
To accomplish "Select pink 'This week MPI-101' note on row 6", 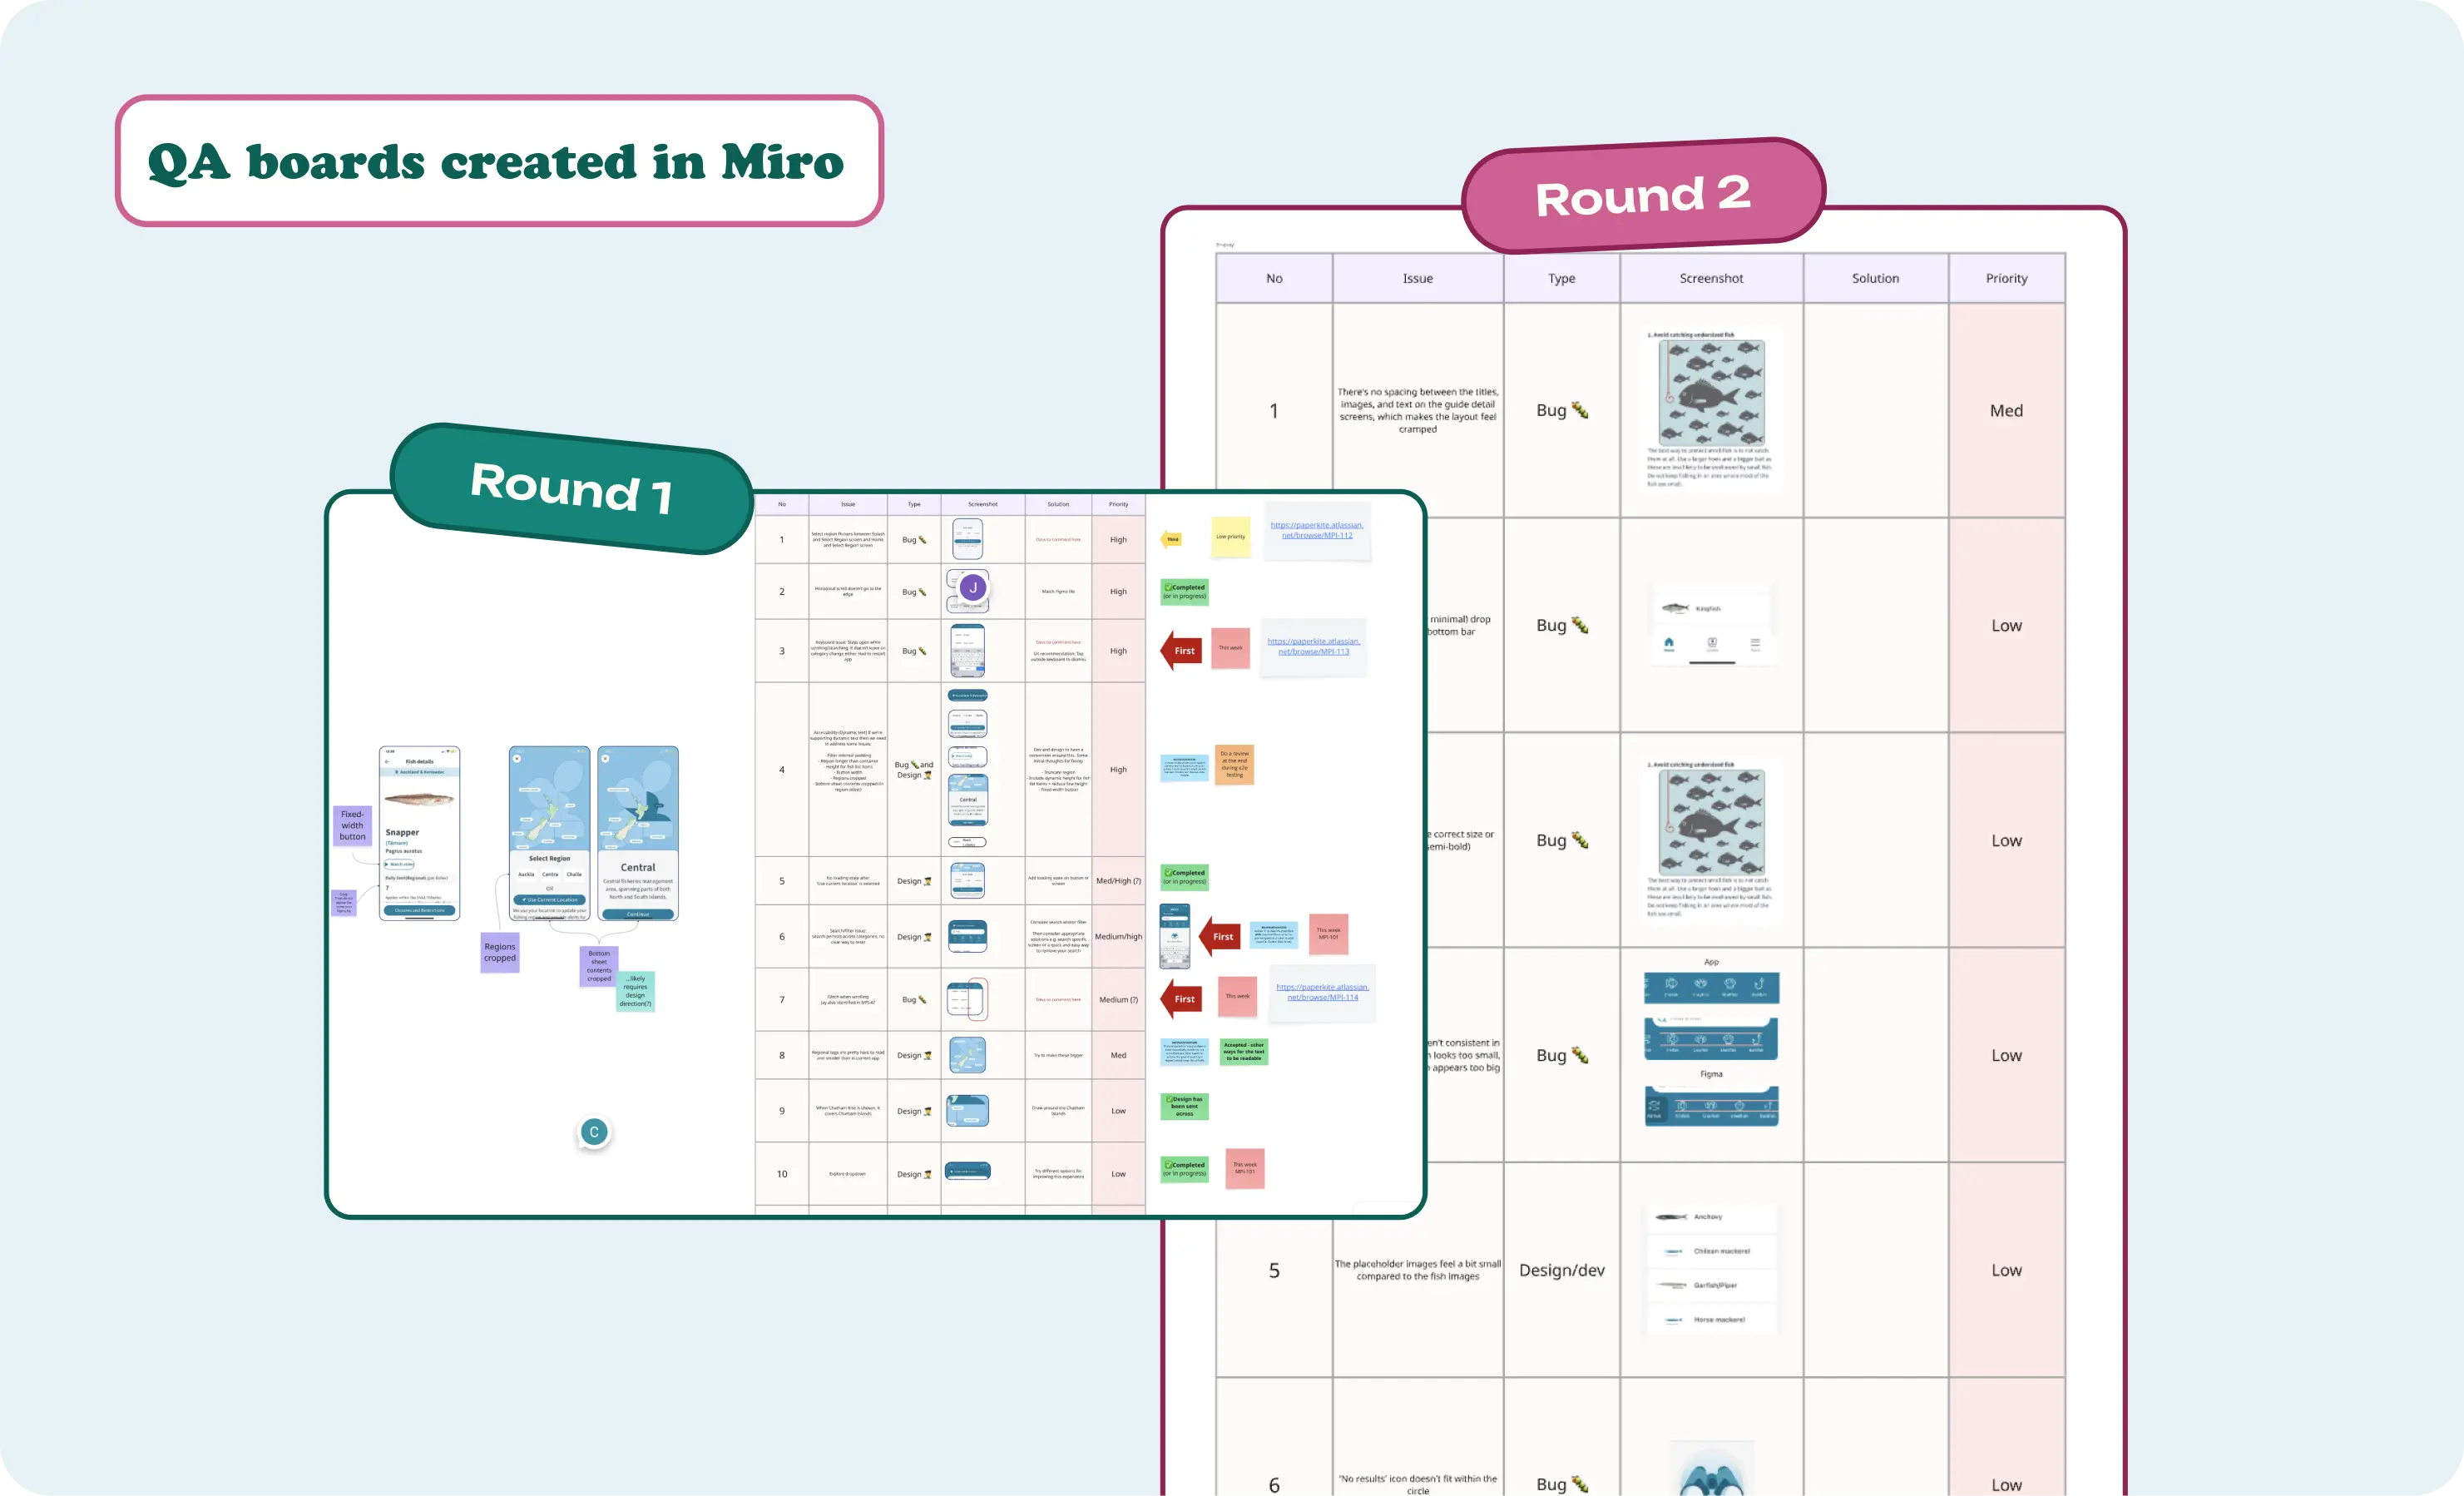I will (1328, 934).
